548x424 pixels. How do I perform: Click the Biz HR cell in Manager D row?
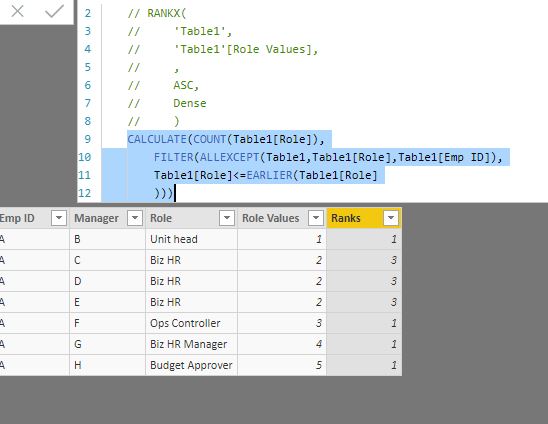click(191, 281)
